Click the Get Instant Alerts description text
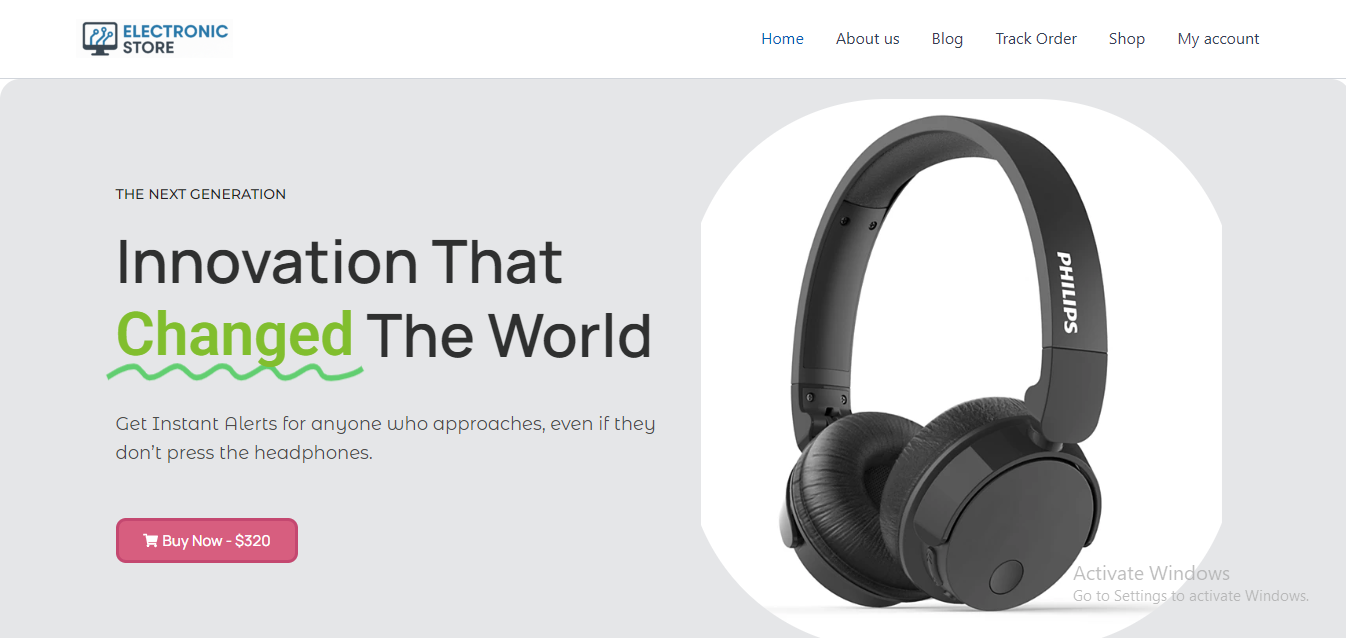 click(386, 438)
